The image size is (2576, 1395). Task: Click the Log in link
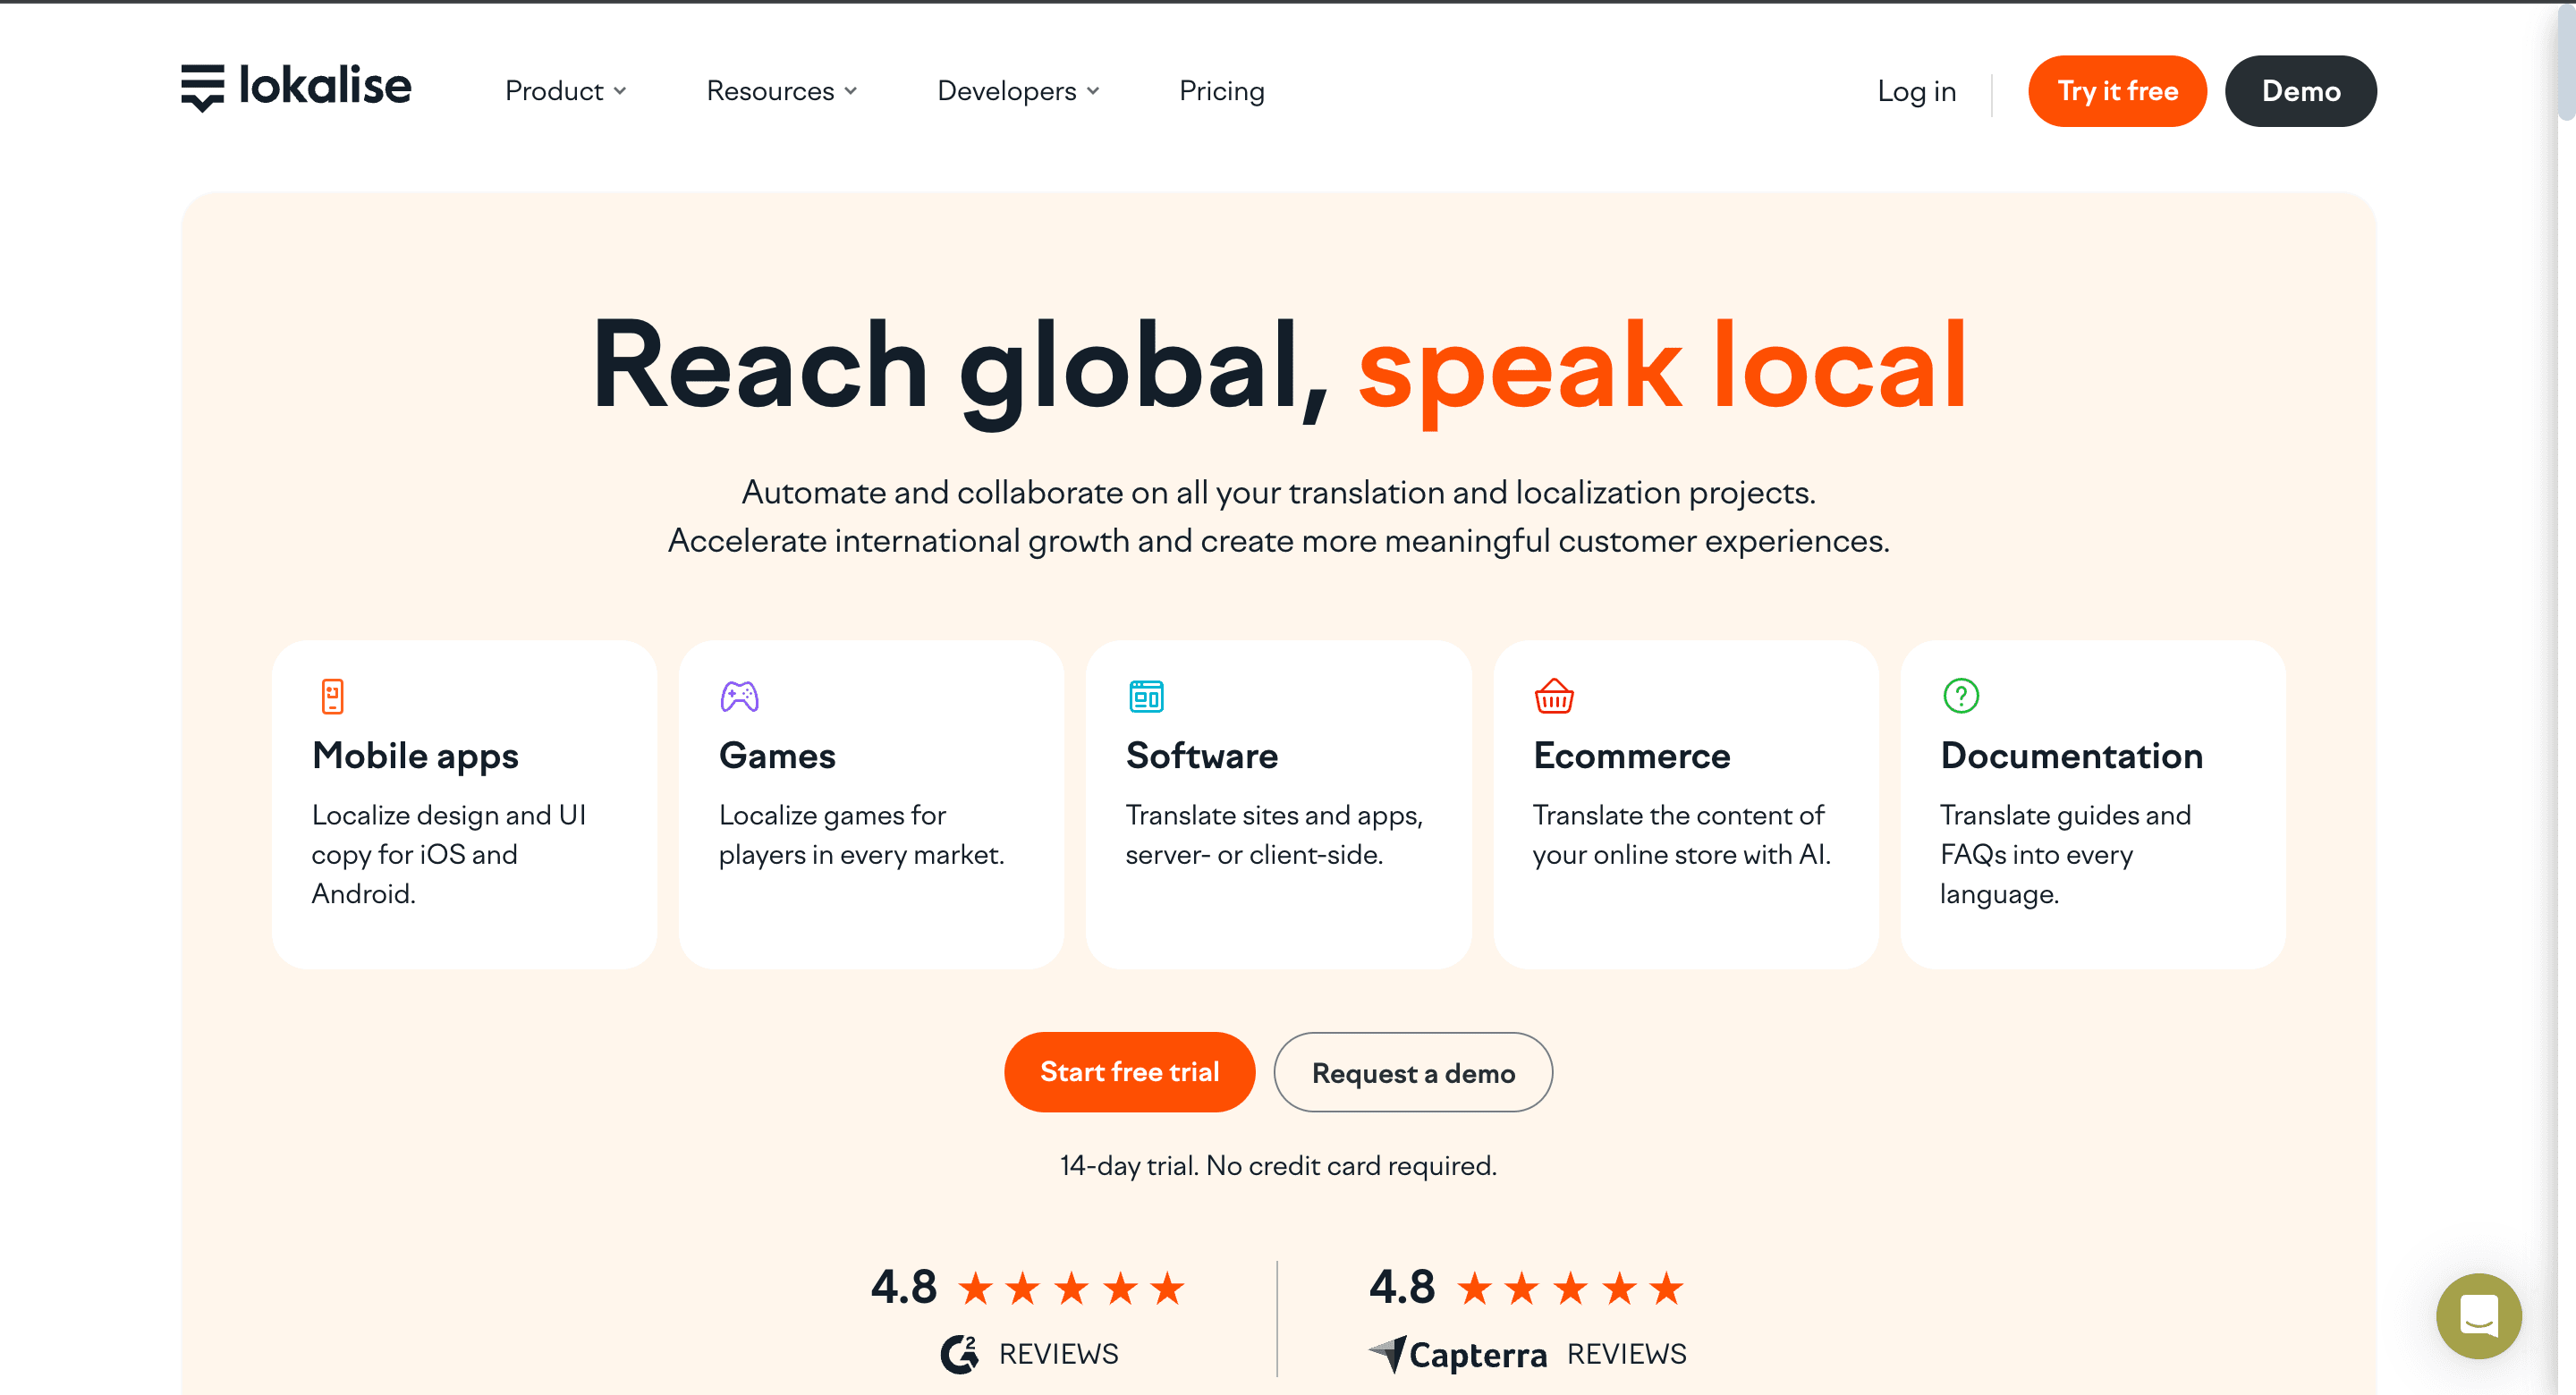click(x=1917, y=91)
